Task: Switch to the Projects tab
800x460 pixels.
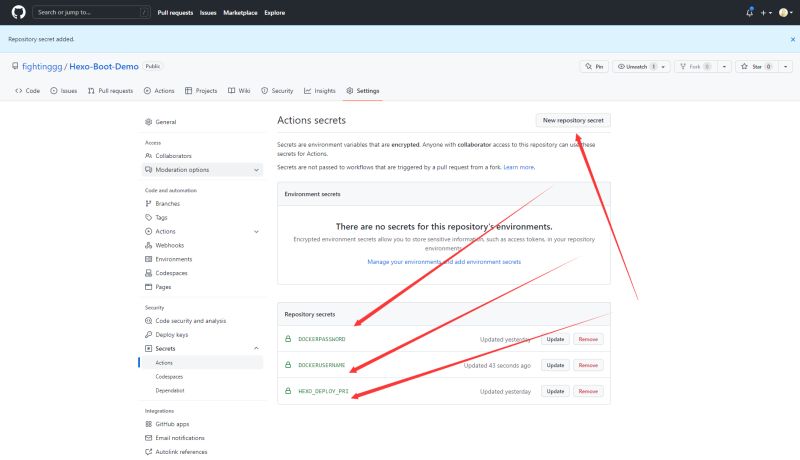Action: point(201,91)
